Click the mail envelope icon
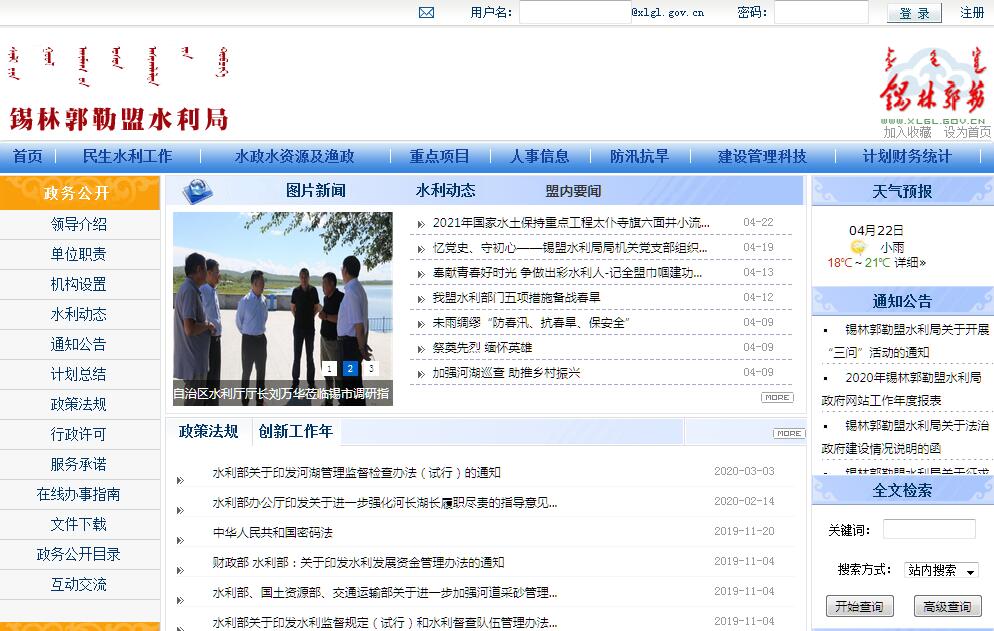 point(426,13)
